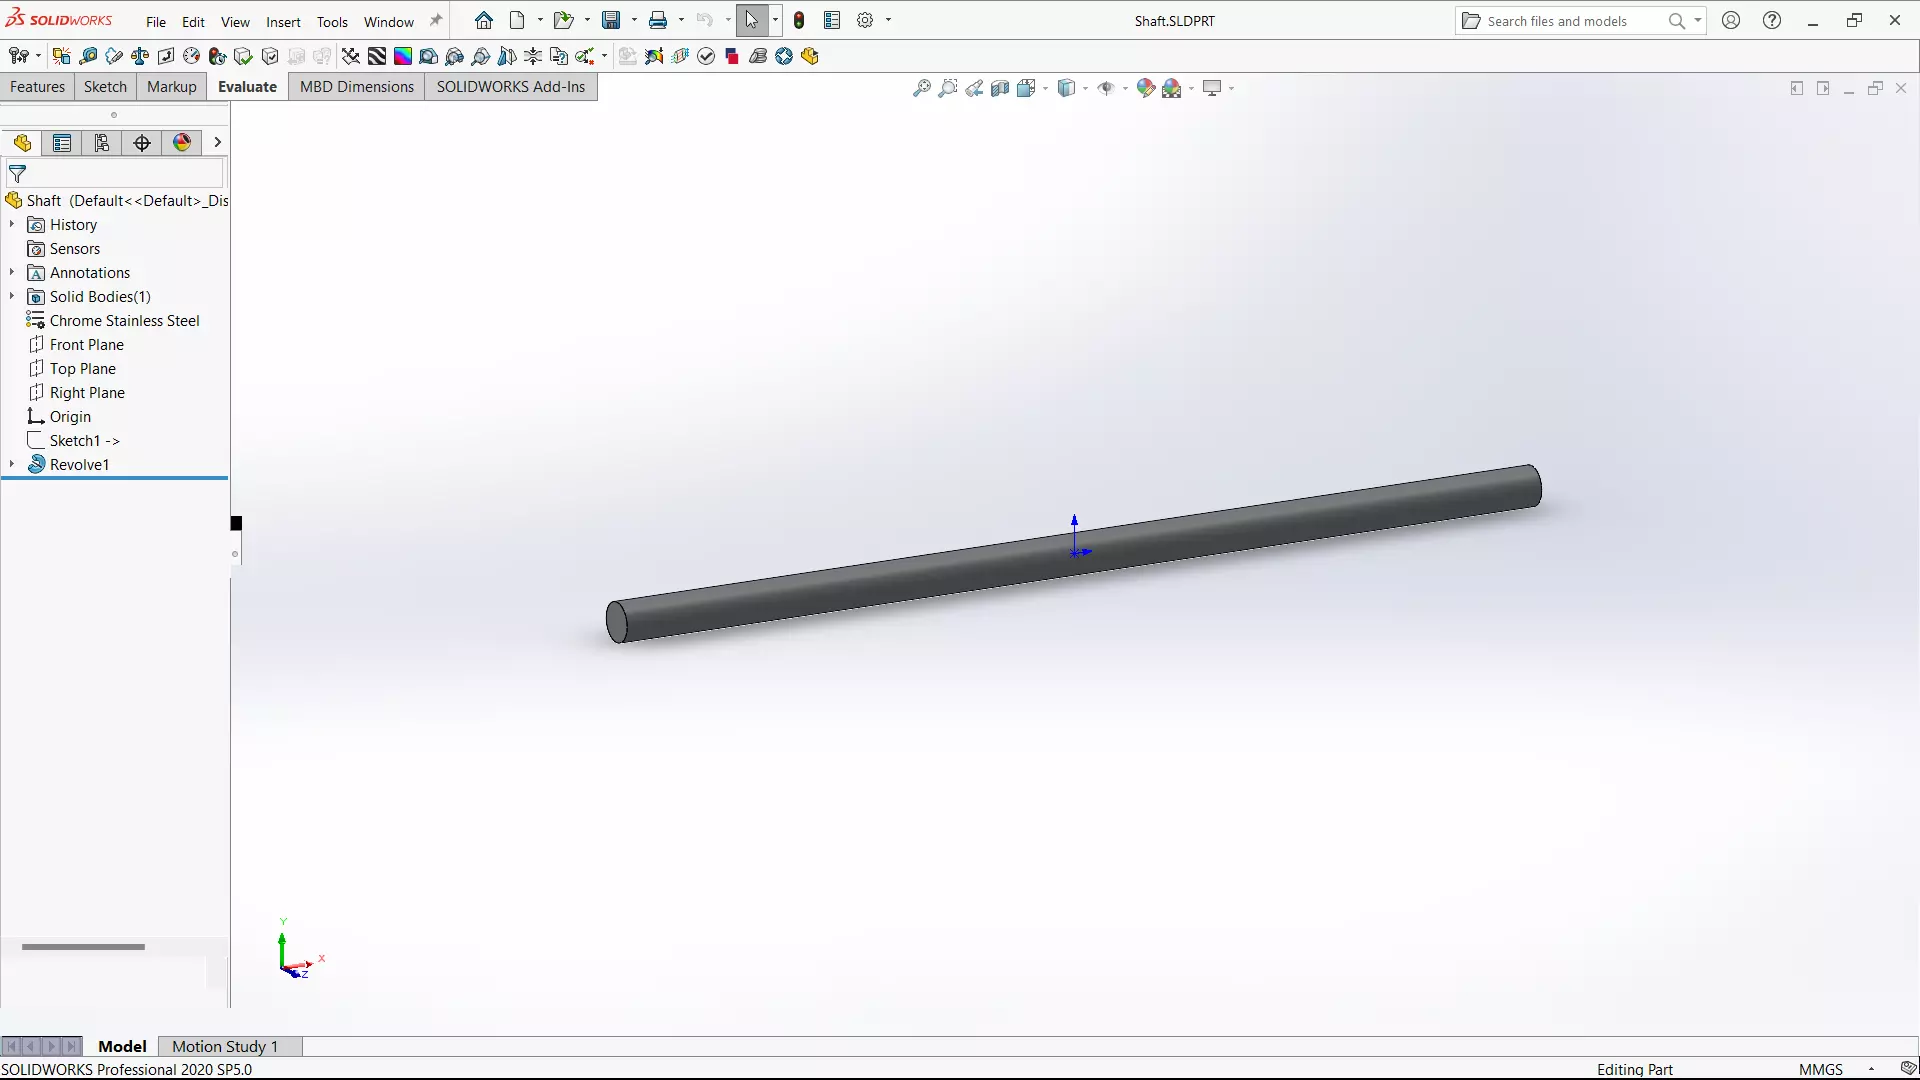
Task: Open the FeatureManager design tree tab
Action: click(22, 143)
